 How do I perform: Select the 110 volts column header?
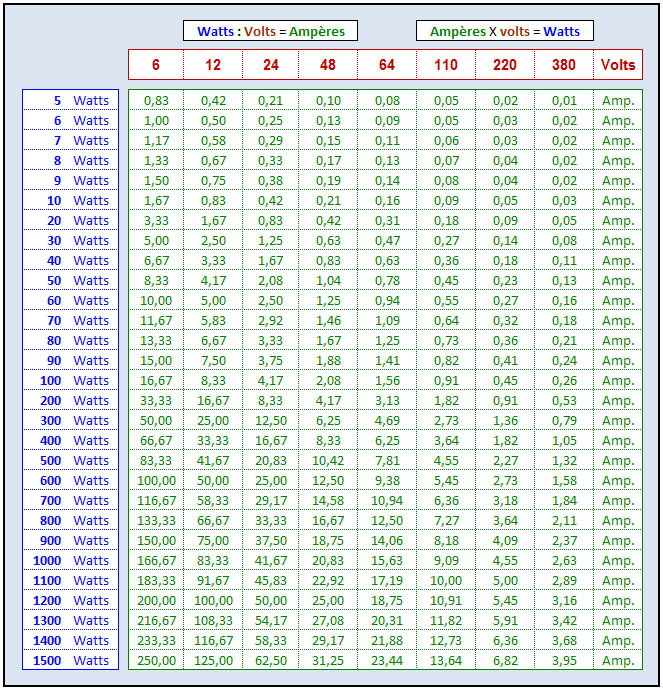pos(446,65)
